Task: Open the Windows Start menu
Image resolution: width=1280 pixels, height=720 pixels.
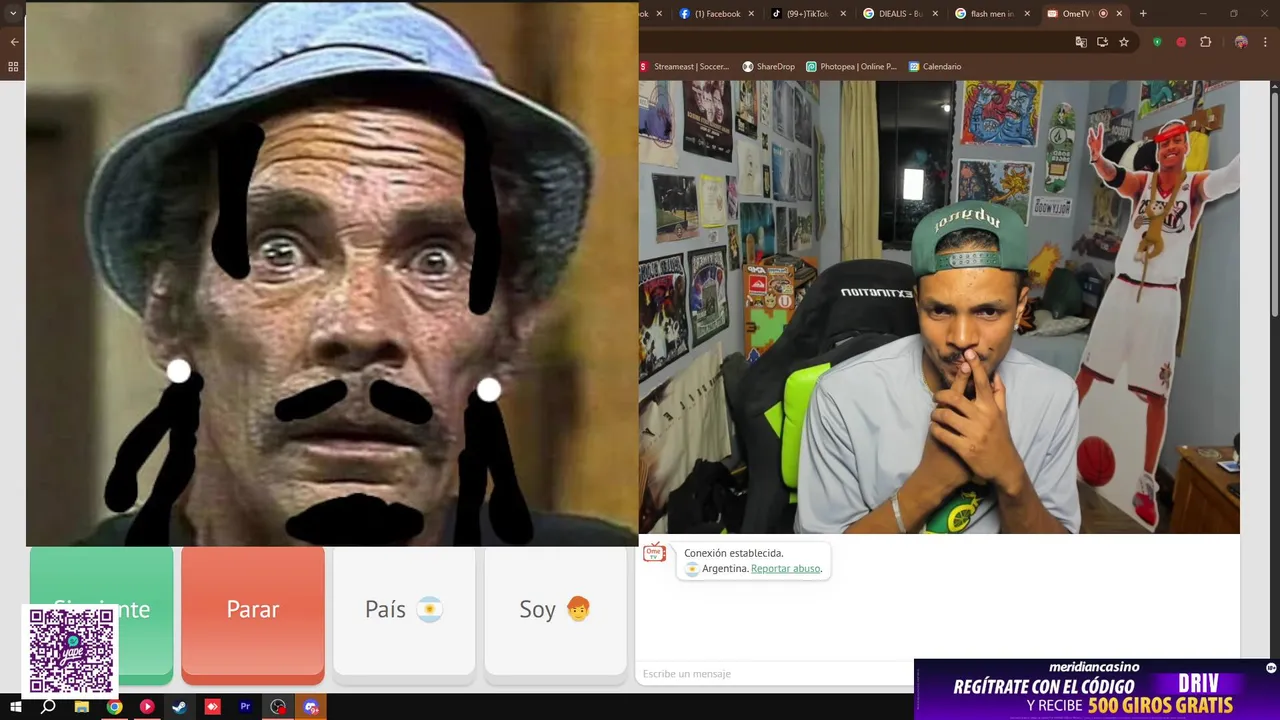Action: tap(15, 707)
